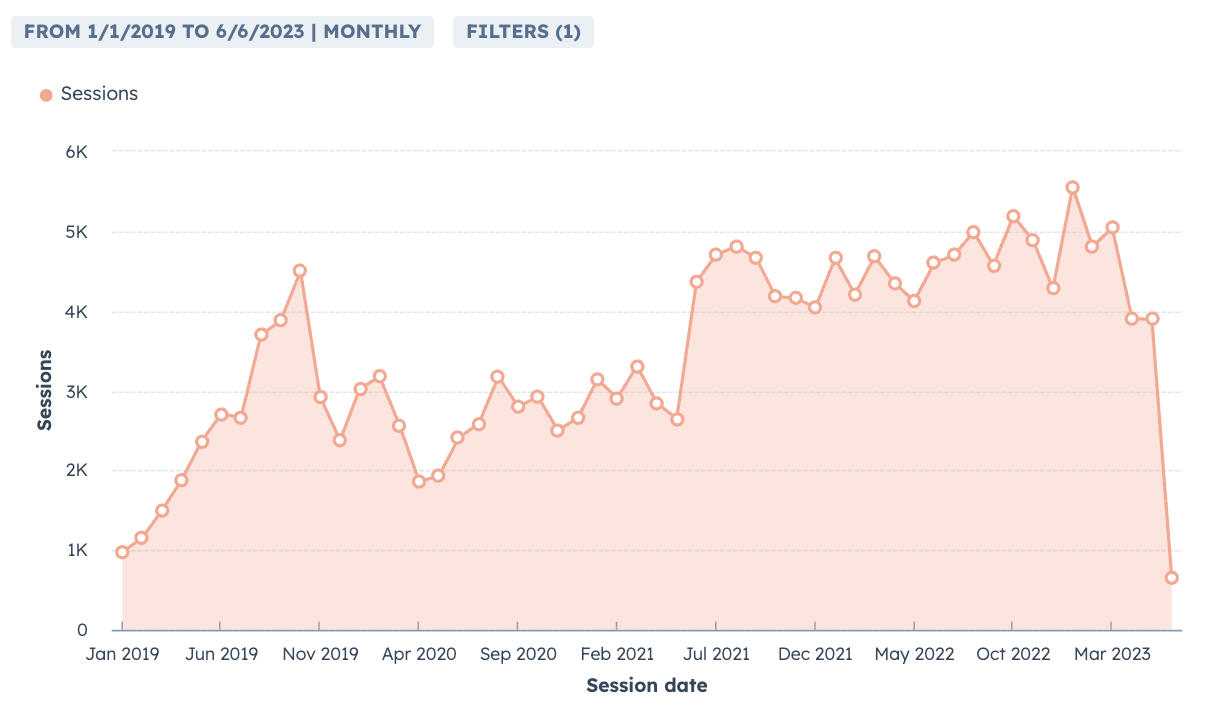
Task: Select the Oct 2019 peak data point
Action: coord(300,270)
